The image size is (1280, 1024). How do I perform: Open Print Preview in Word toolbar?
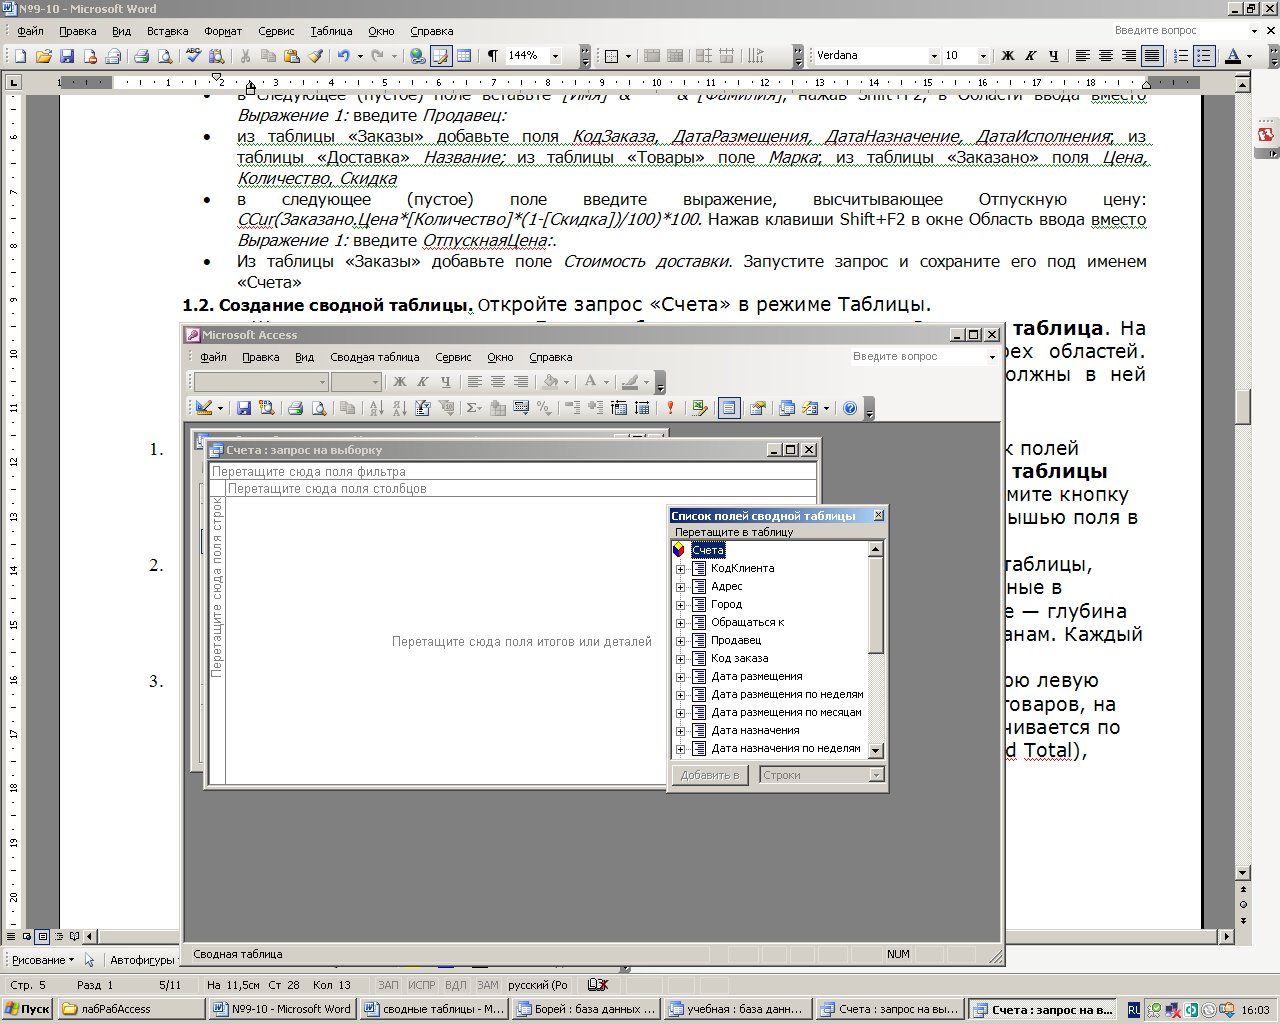tap(165, 56)
